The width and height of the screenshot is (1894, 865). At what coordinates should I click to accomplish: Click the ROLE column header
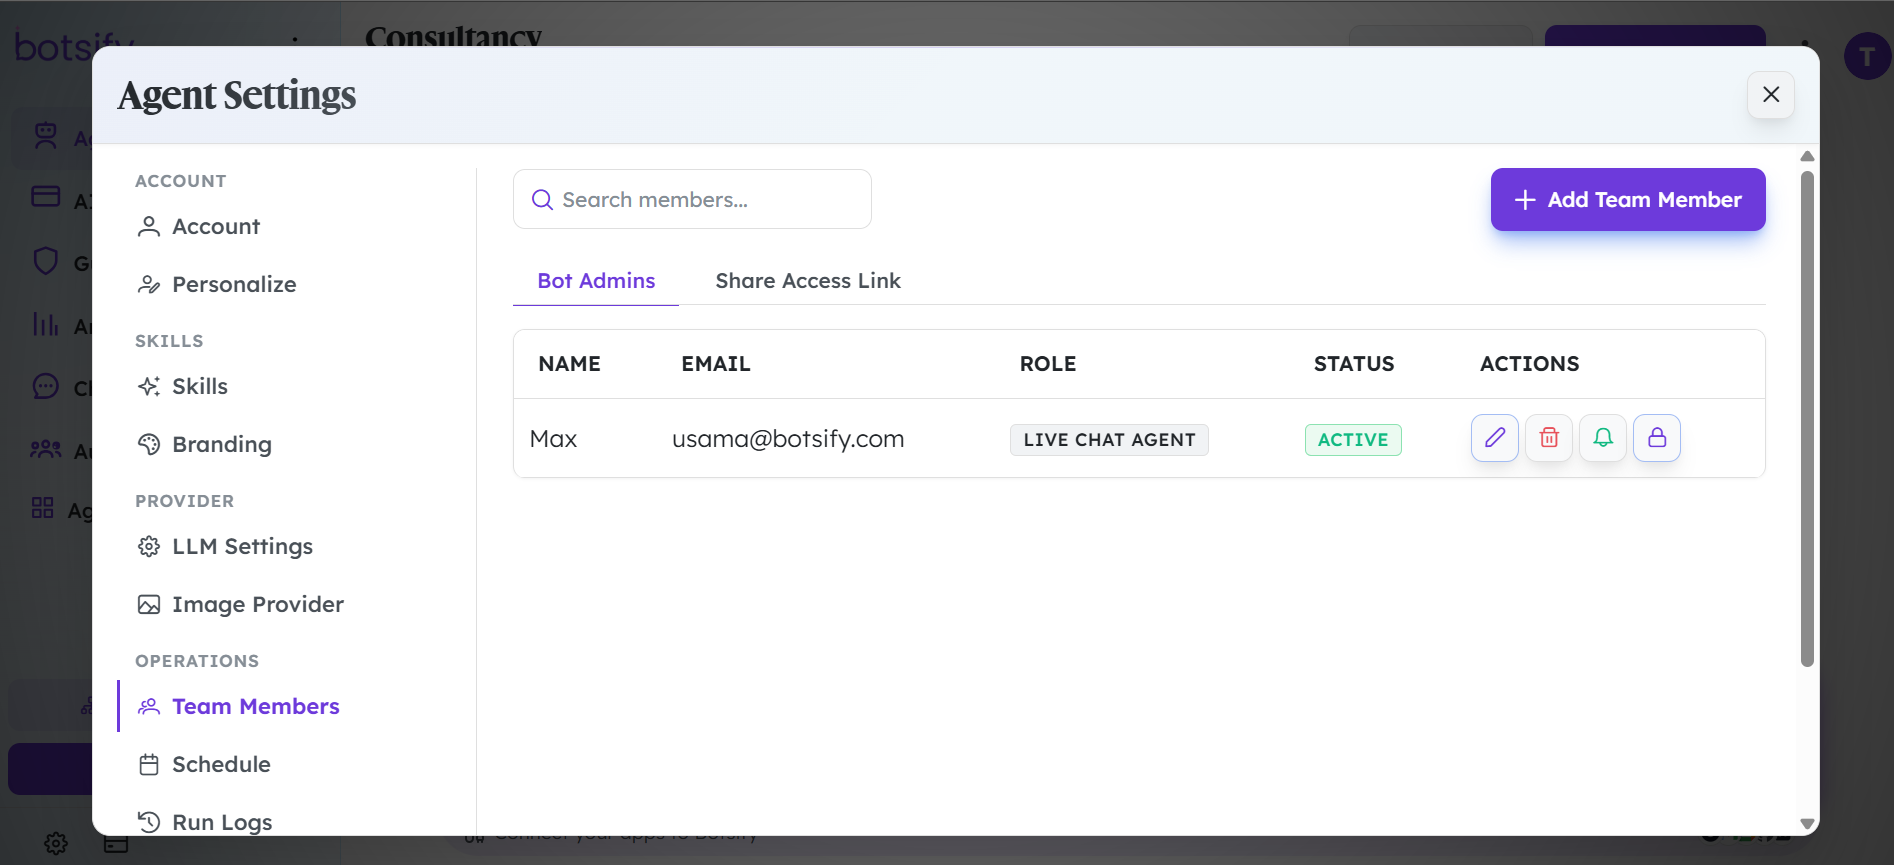pyautogui.click(x=1048, y=364)
